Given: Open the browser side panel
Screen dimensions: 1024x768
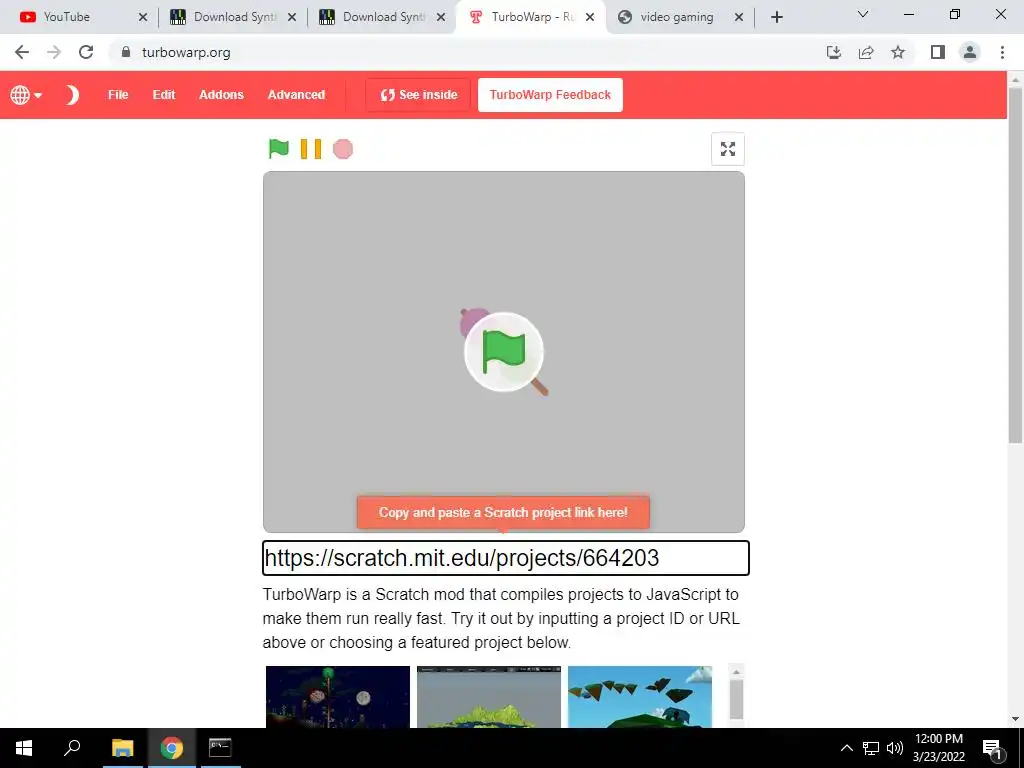Looking at the screenshot, I should click(938, 52).
